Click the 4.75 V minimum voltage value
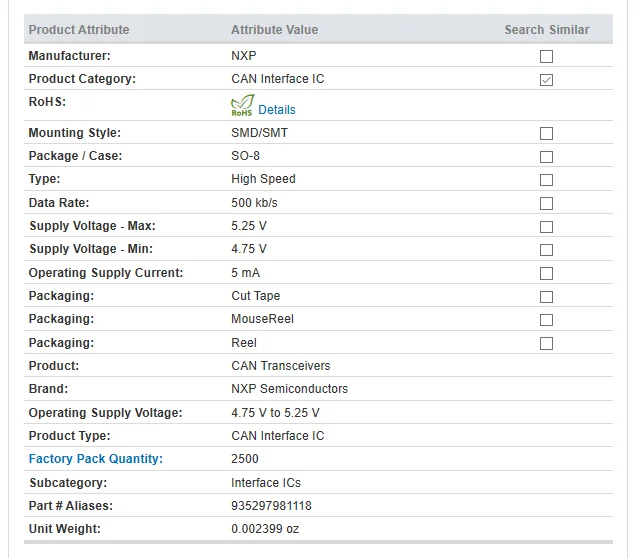Viewport: 641px width, 558px height. [x=249, y=249]
